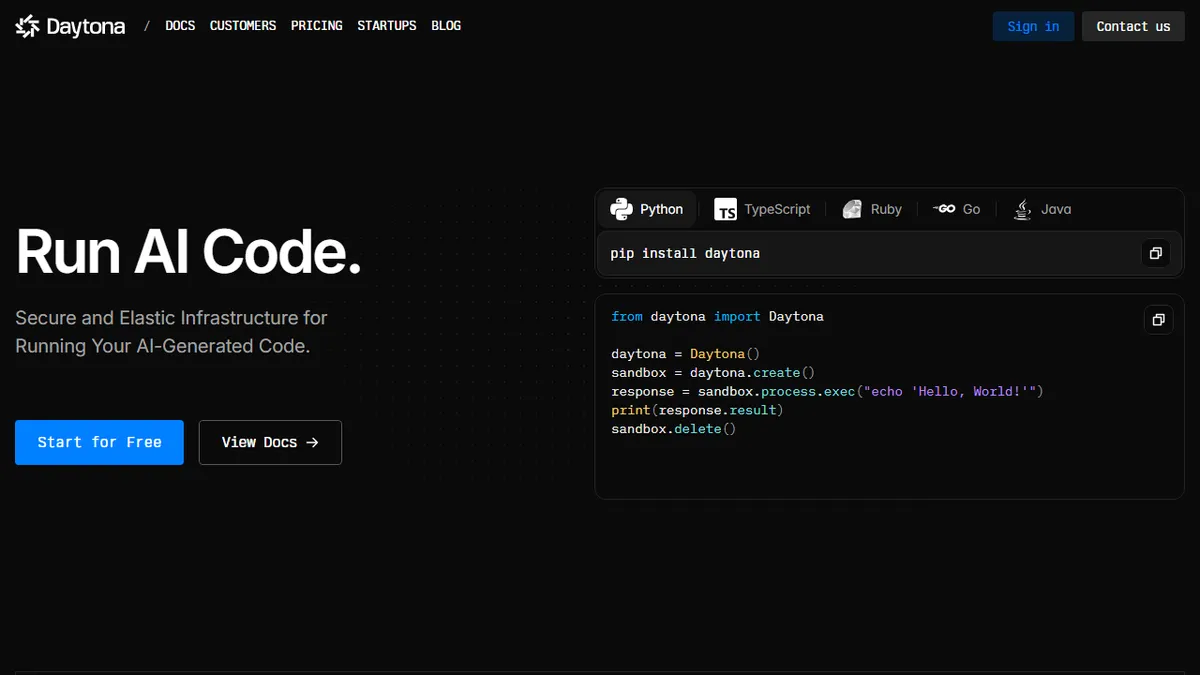Click the sandbox.process.exec echo code line

(x=827, y=391)
